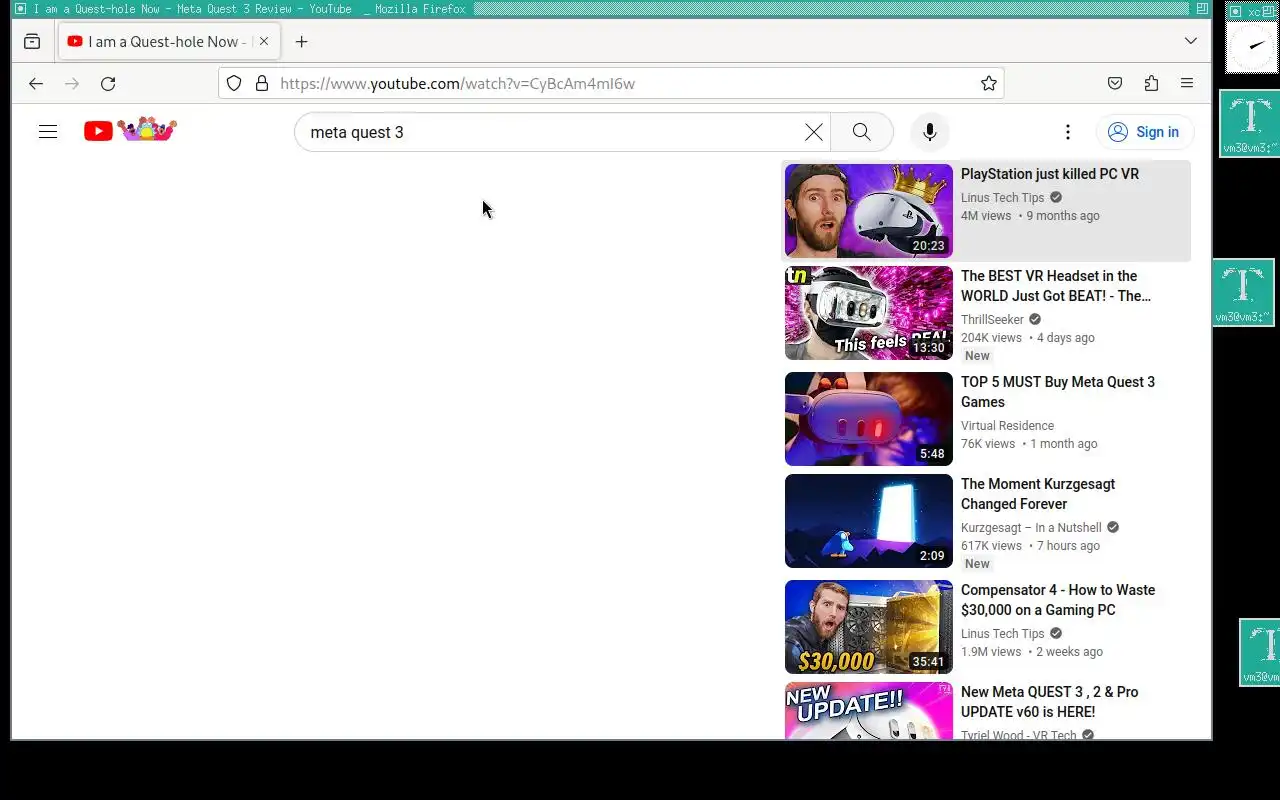Open Compensator 4 video thumbnail
The height and width of the screenshot is (800, 1280).
869,627
